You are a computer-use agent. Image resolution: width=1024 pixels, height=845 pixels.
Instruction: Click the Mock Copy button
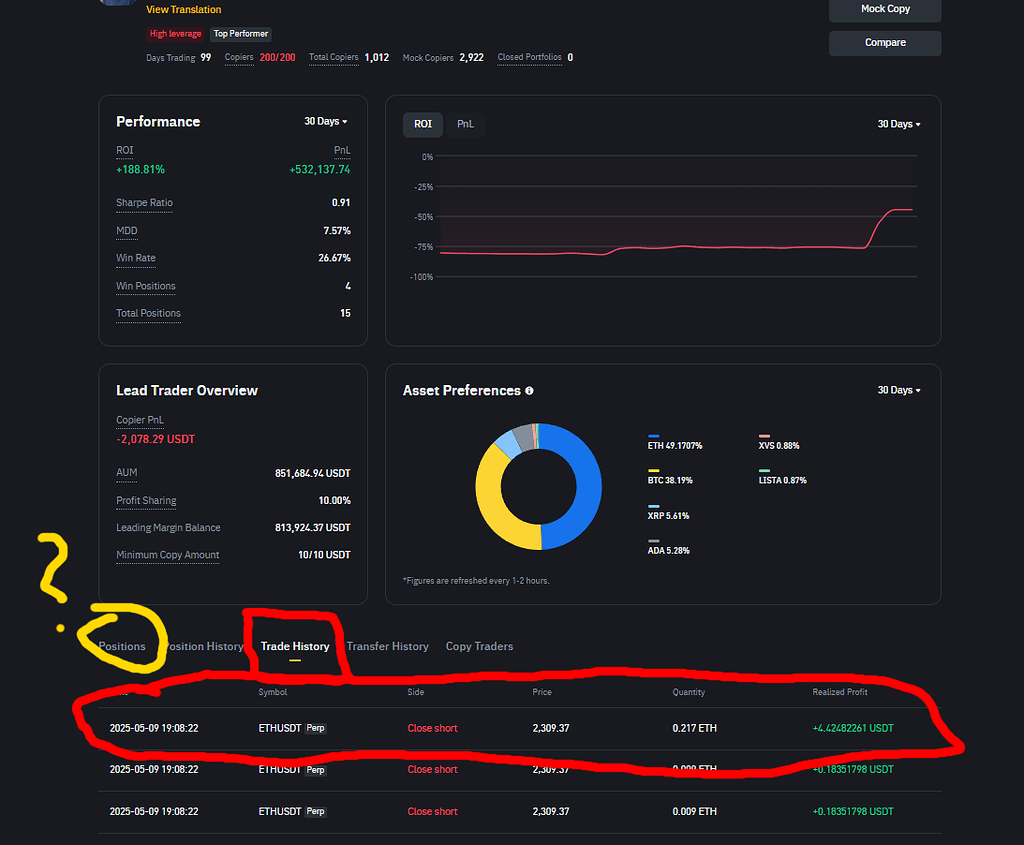[x=884, y=10]
